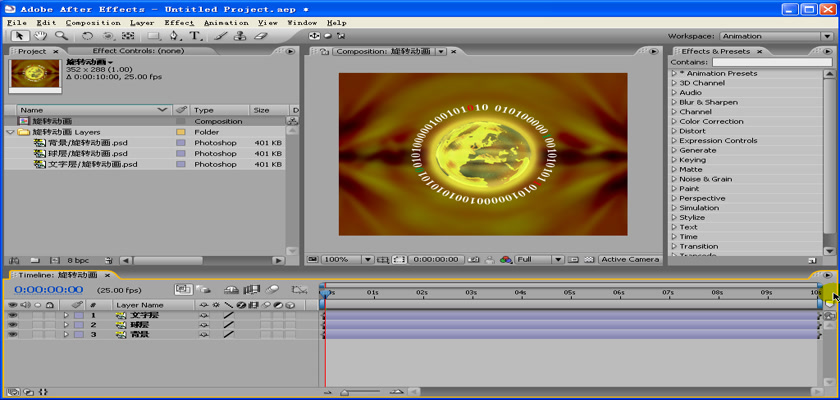The image size is (840, 400).
Task: Click the Contains search field
Action: [772, 62]
